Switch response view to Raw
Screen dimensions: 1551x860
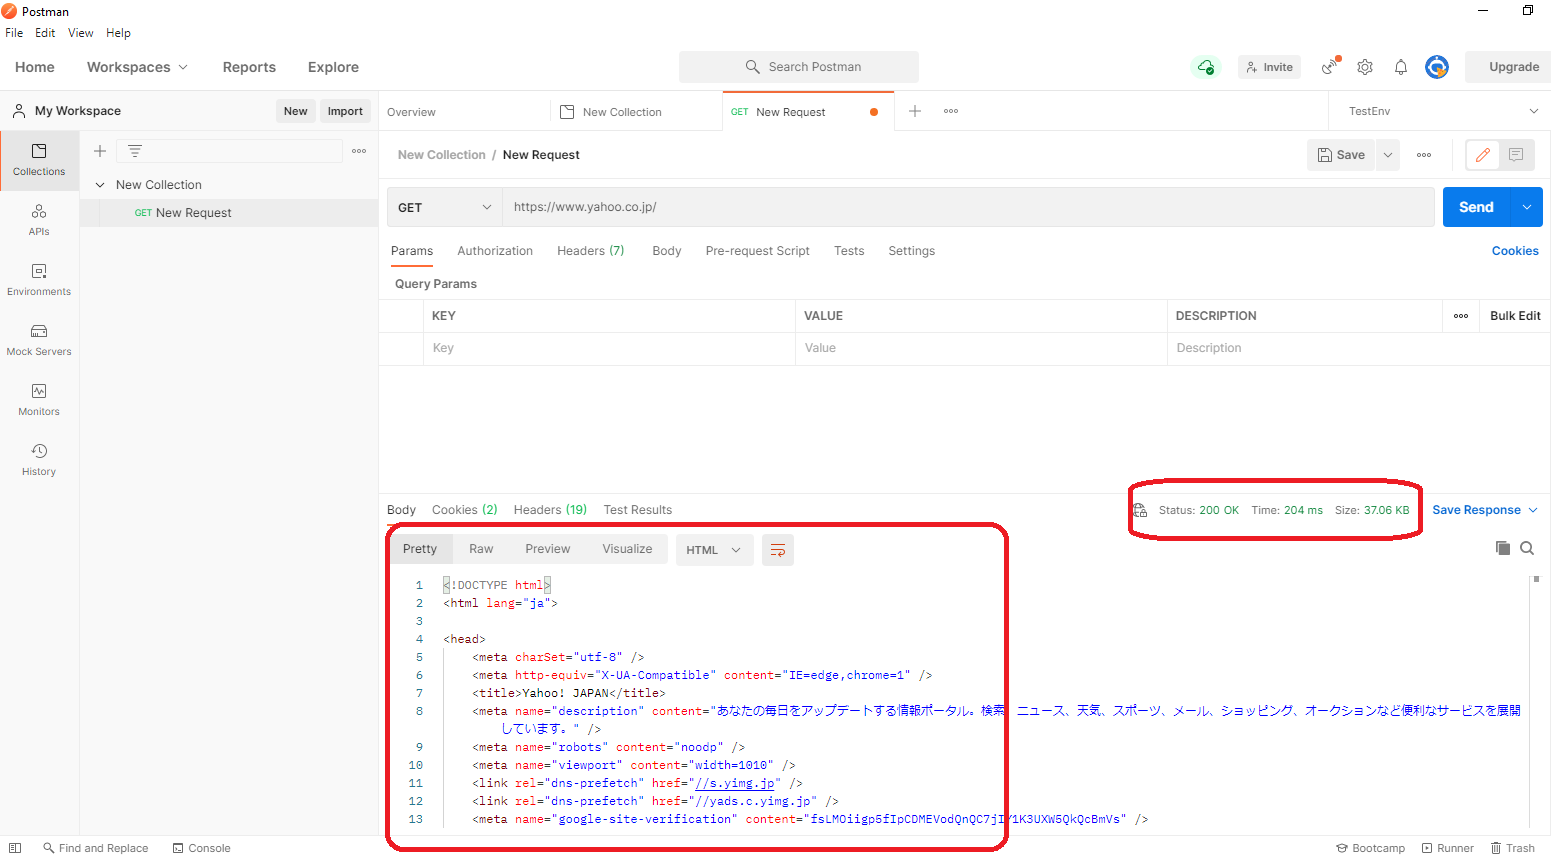pos(481,549)
